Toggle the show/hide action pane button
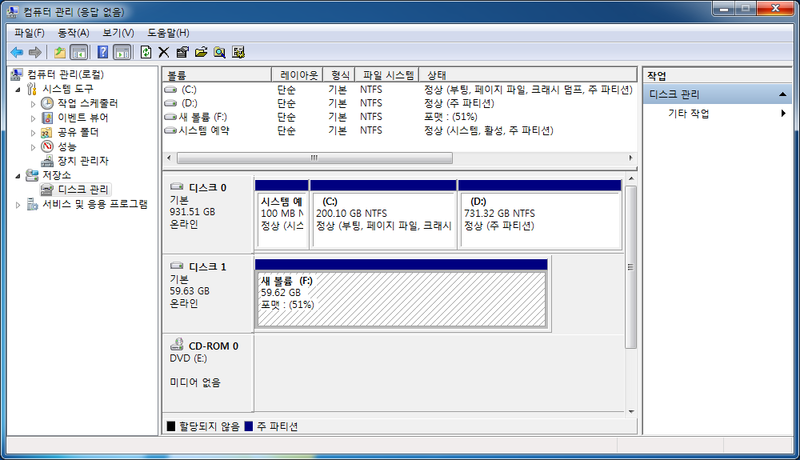 (x=122, y=52)
